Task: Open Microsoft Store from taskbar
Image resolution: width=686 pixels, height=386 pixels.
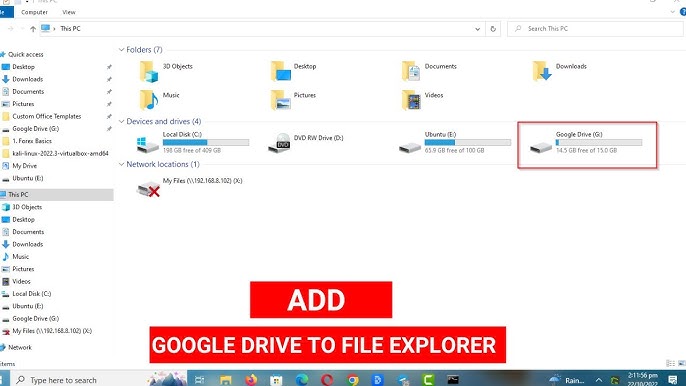Action: (276, 380)
